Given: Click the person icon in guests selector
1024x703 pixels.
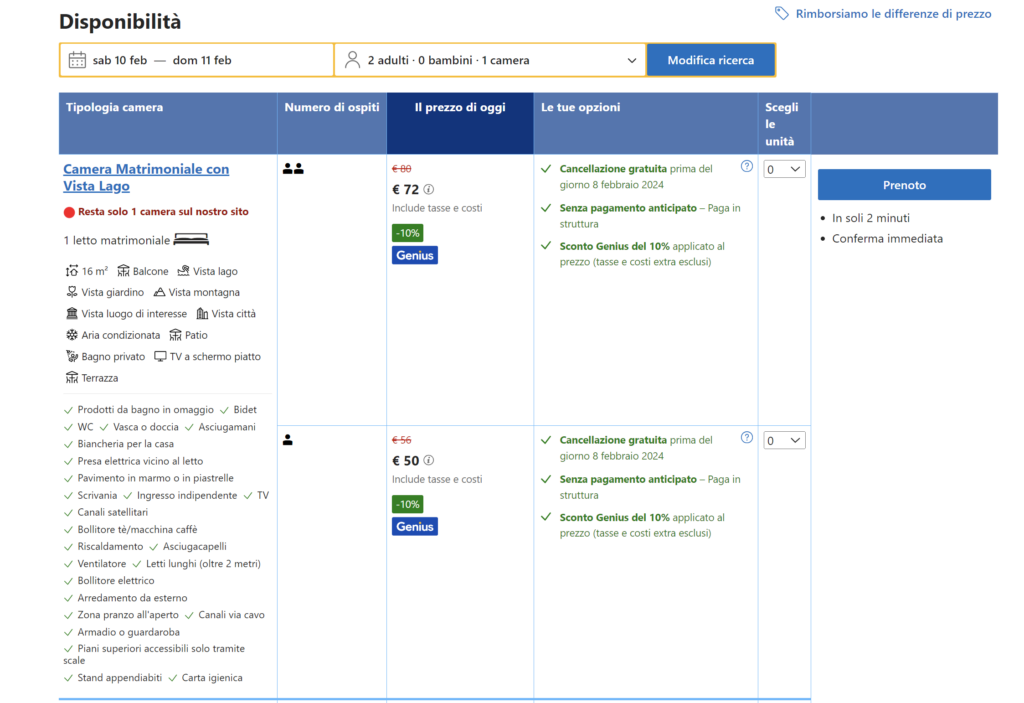Looking at the screenshot, I should click(352, 60).
